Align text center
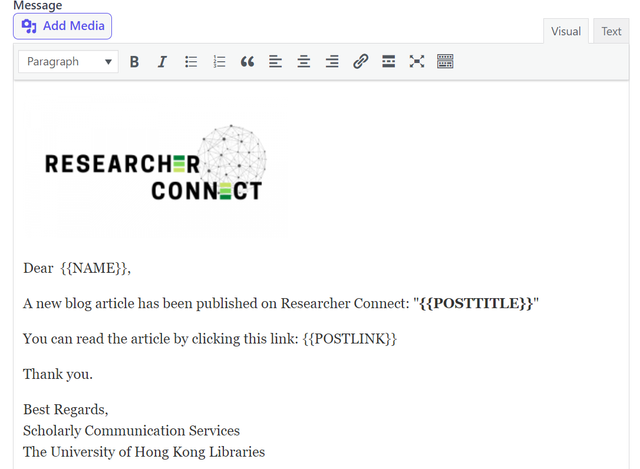640x469 pixels. click(x=304, y=62)
